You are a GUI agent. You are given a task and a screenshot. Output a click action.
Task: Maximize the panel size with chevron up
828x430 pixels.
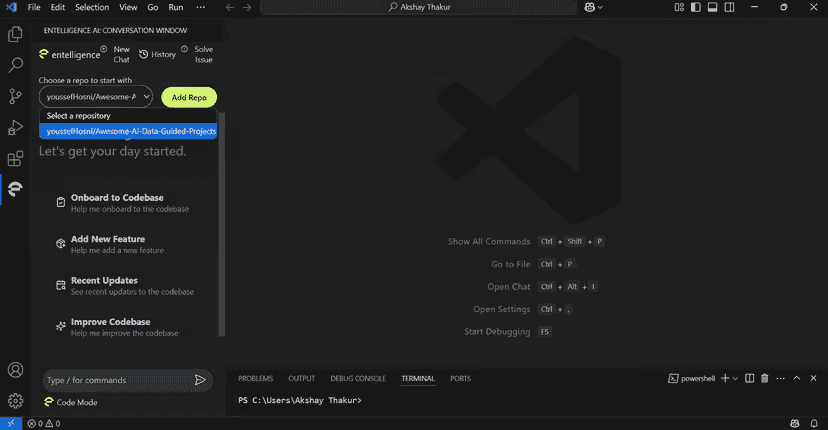point(797,378)
